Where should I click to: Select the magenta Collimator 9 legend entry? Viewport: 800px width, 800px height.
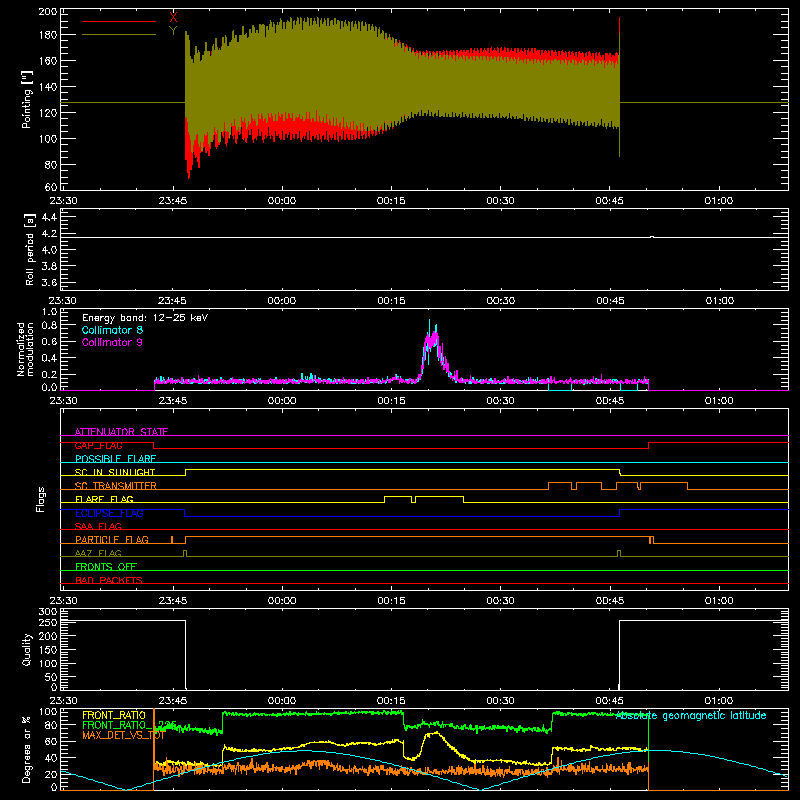[x=112, y=342]
